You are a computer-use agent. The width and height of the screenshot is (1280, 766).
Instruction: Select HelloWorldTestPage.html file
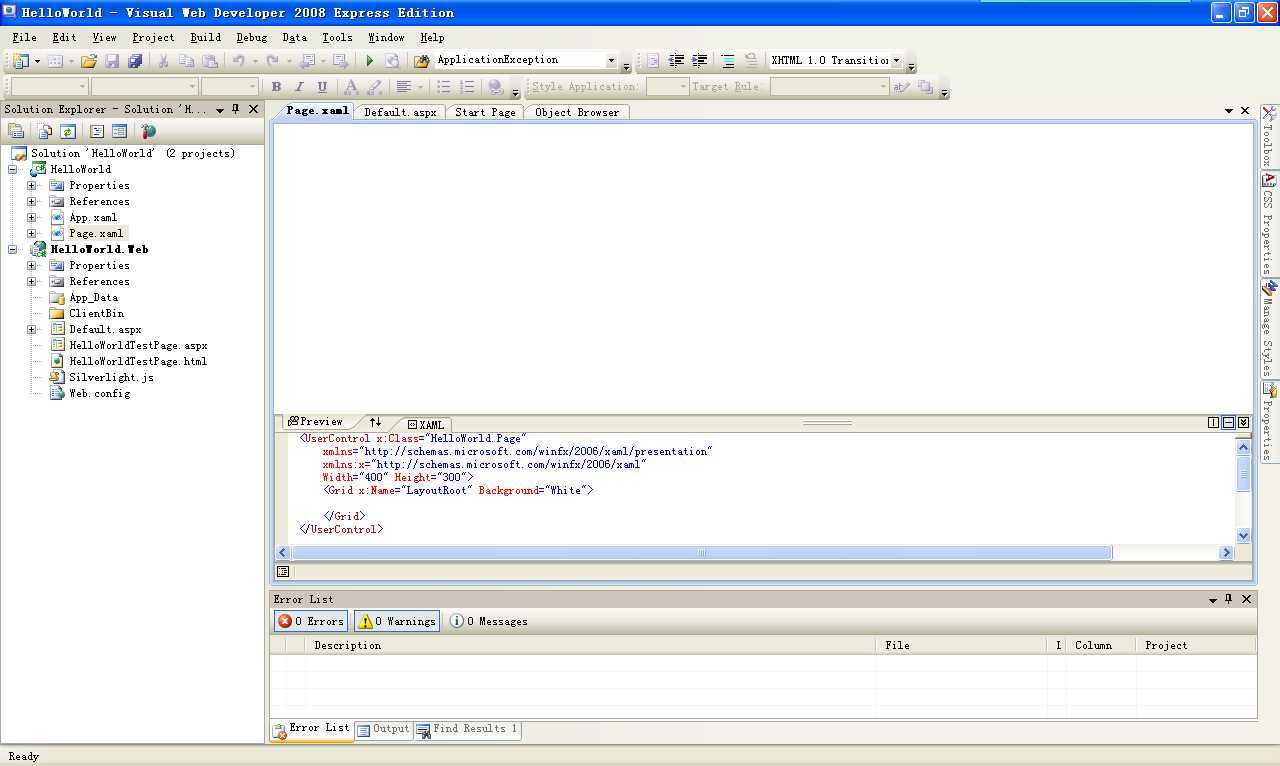138,361
